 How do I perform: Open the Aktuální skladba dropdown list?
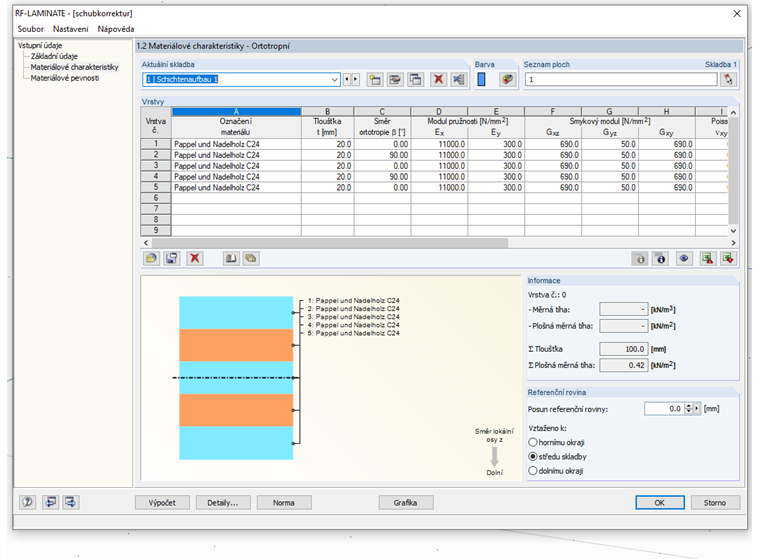[x=334, y=79]
